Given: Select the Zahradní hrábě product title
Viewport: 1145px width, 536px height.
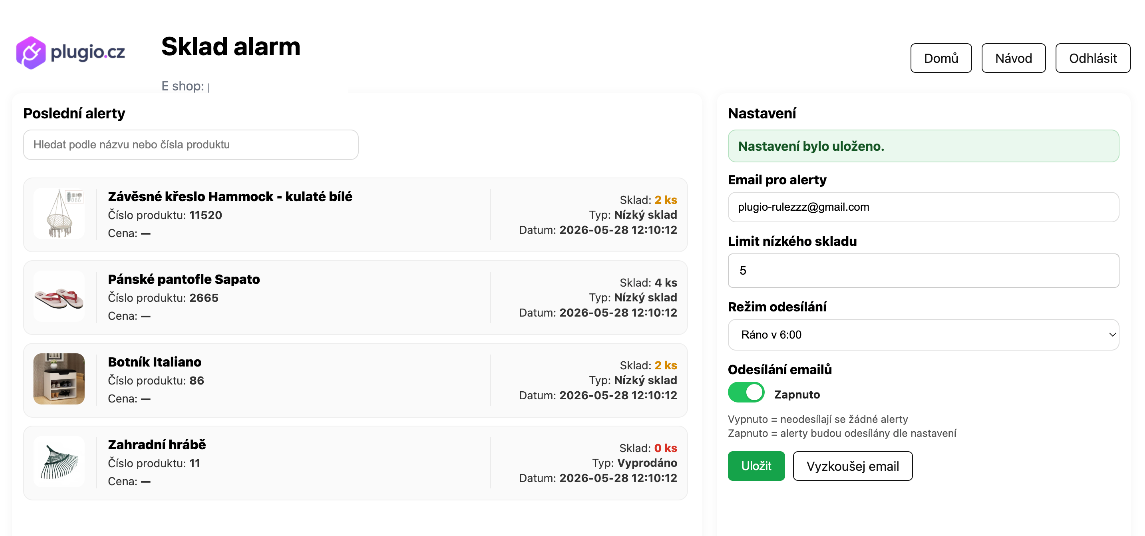Looking at the screenshot, I should point(157,444).
